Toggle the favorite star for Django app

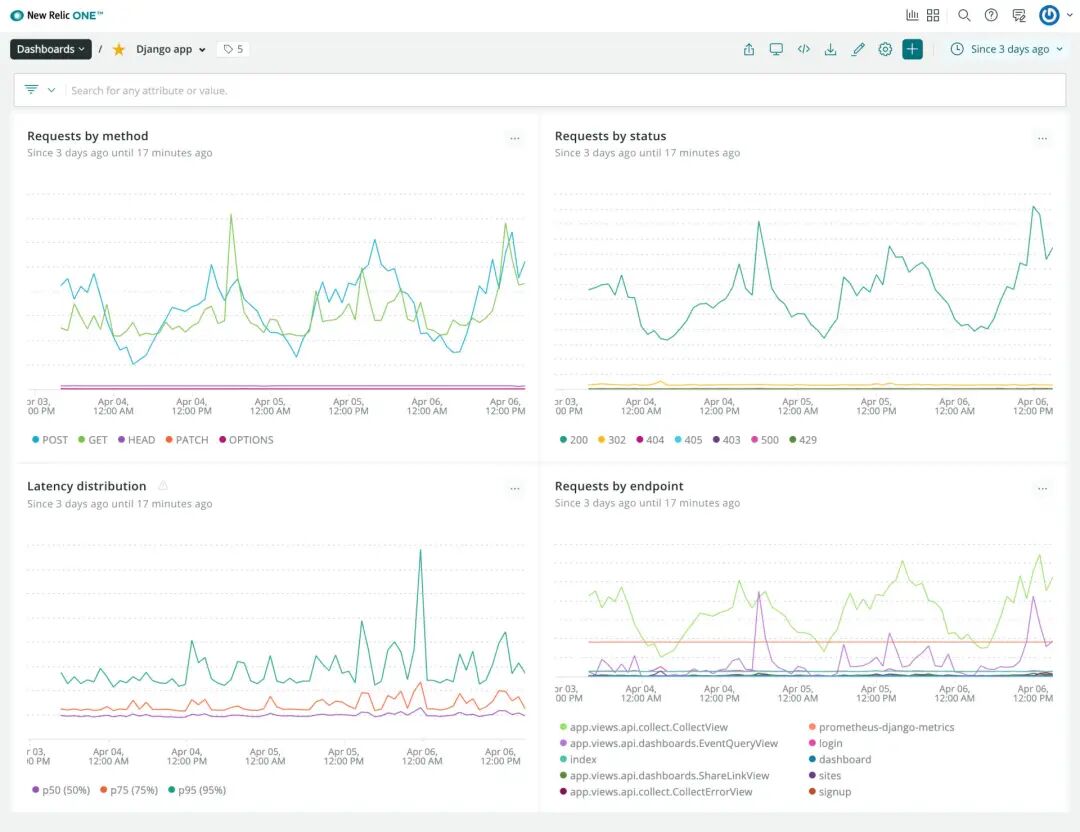[118, 49]
